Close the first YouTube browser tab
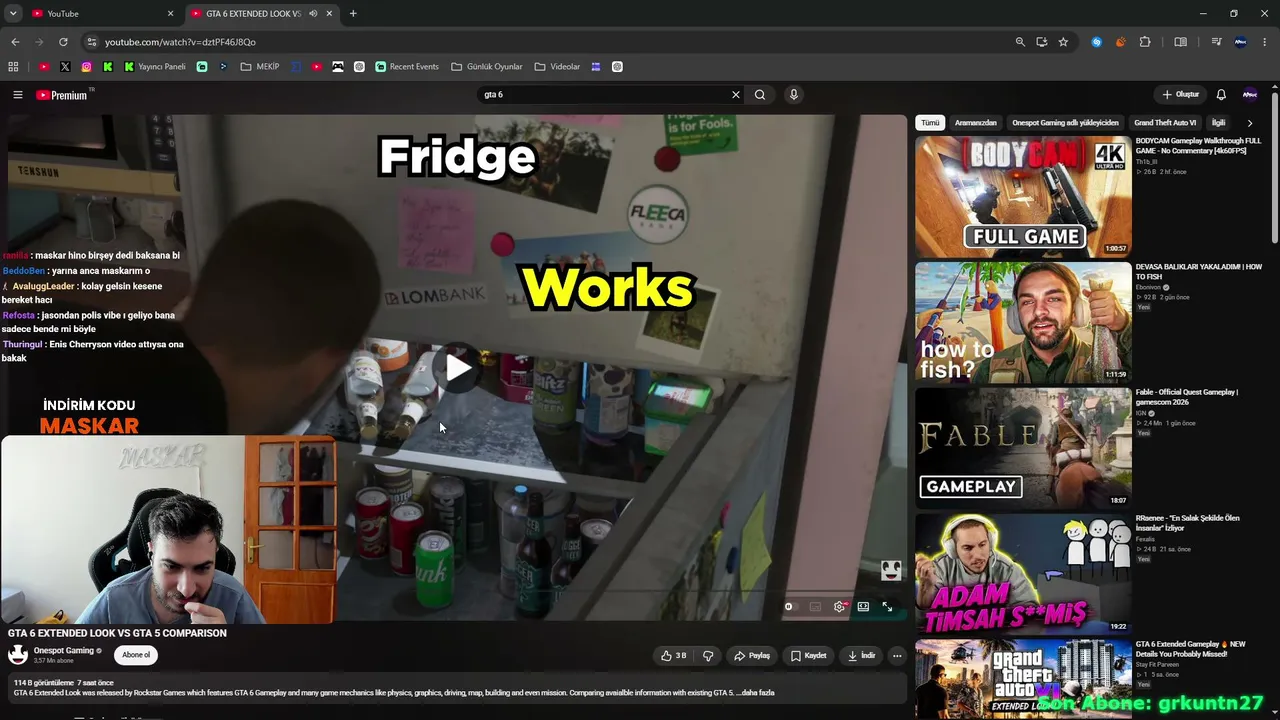This screenshot has width=1280, height=720. [170, 14]
